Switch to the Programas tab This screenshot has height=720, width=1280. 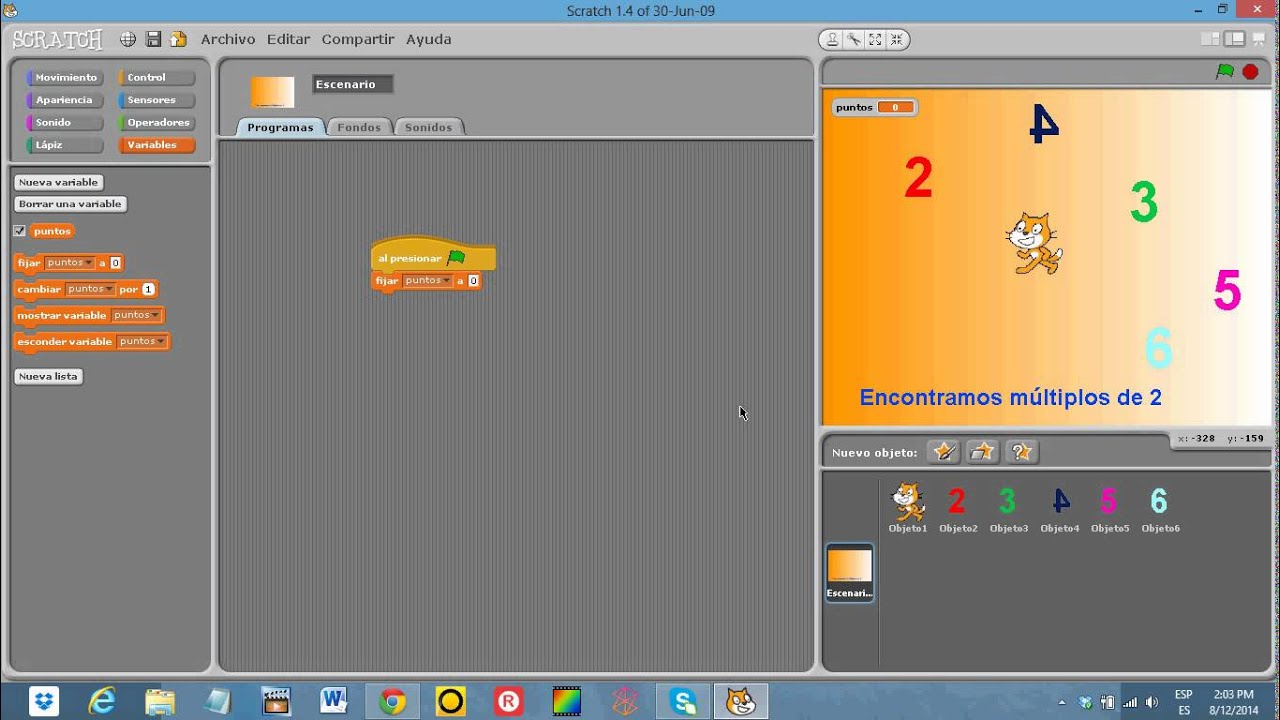[x=280, y=127]
